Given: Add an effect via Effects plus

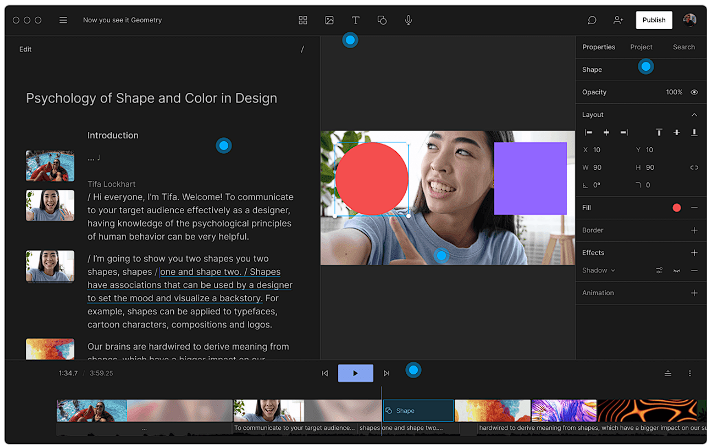Looking at the screenshot, I should tap(694, 253).
